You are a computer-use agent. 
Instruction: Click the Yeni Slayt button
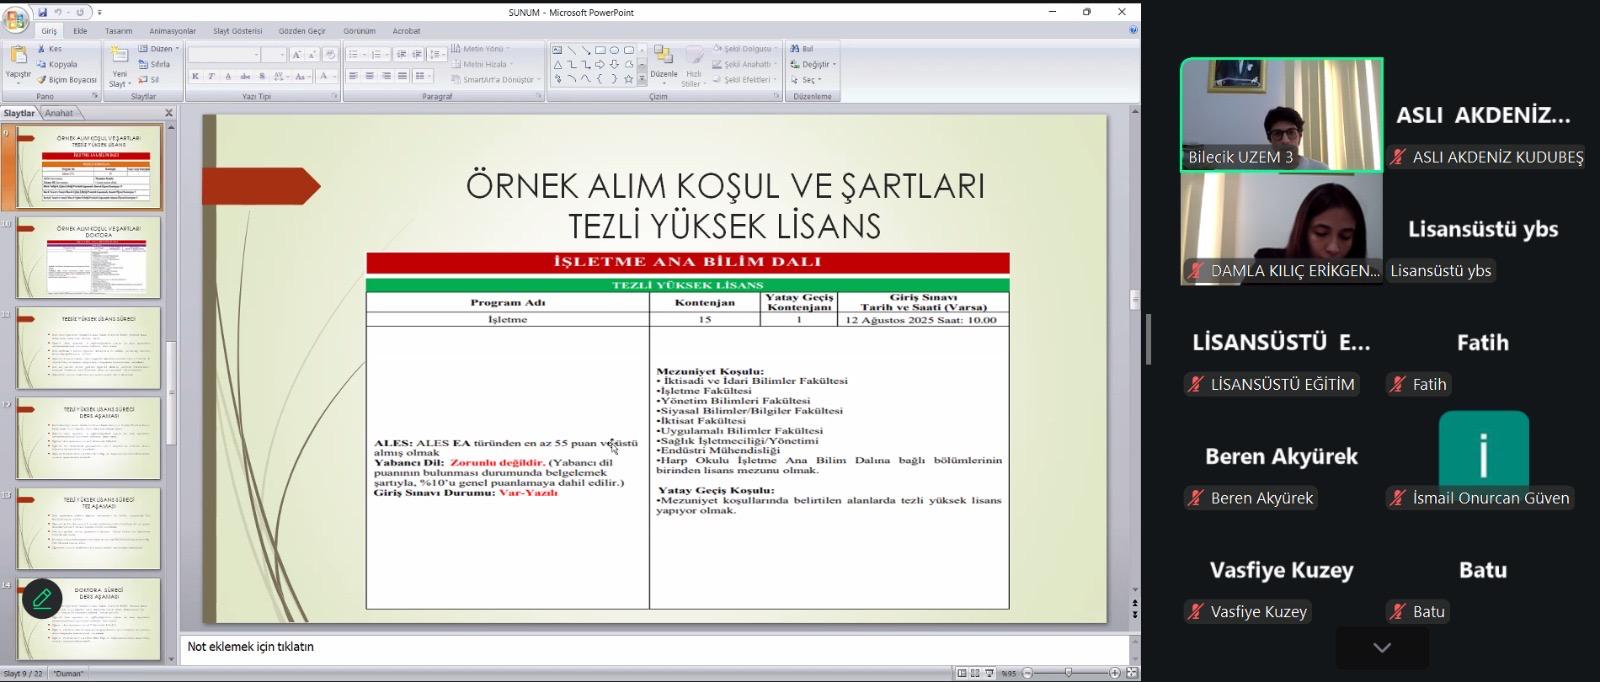pos(119,66)
